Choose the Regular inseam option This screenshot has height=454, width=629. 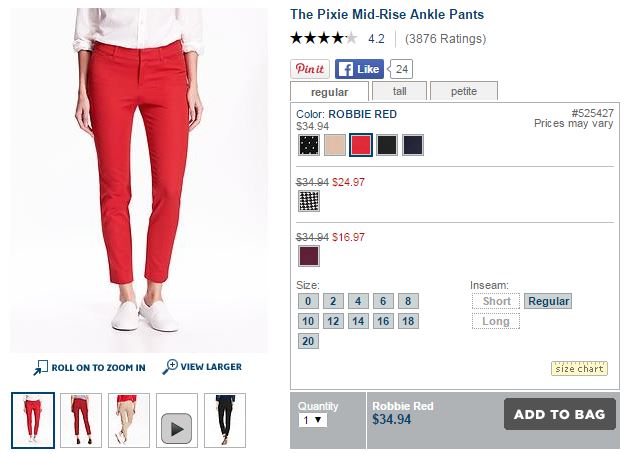click(x=548, y=301)
